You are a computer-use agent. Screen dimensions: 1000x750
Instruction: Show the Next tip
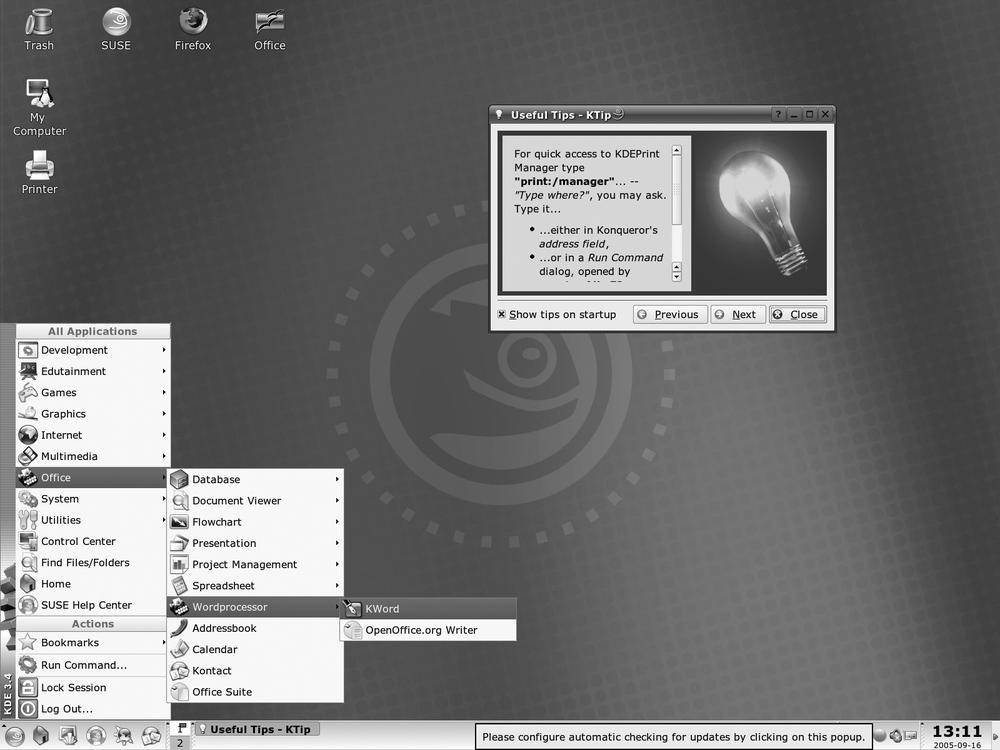click(738, 314)
